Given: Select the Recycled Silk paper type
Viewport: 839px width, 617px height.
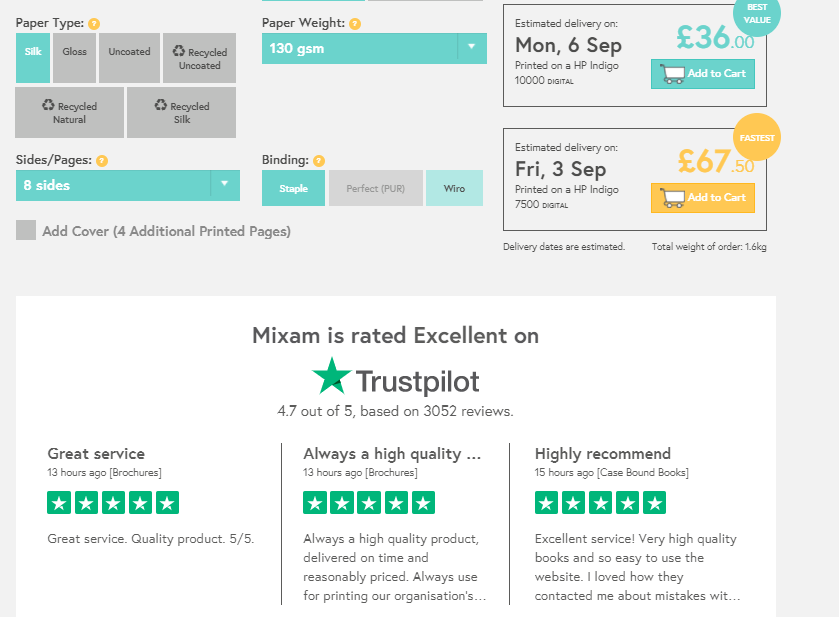Looking at the screenshot, I should tap(181, 112).
